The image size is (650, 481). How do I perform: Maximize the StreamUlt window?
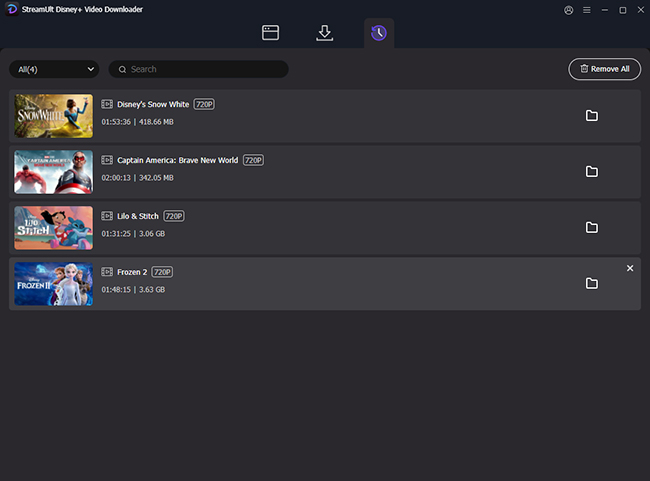pos(623,10)
